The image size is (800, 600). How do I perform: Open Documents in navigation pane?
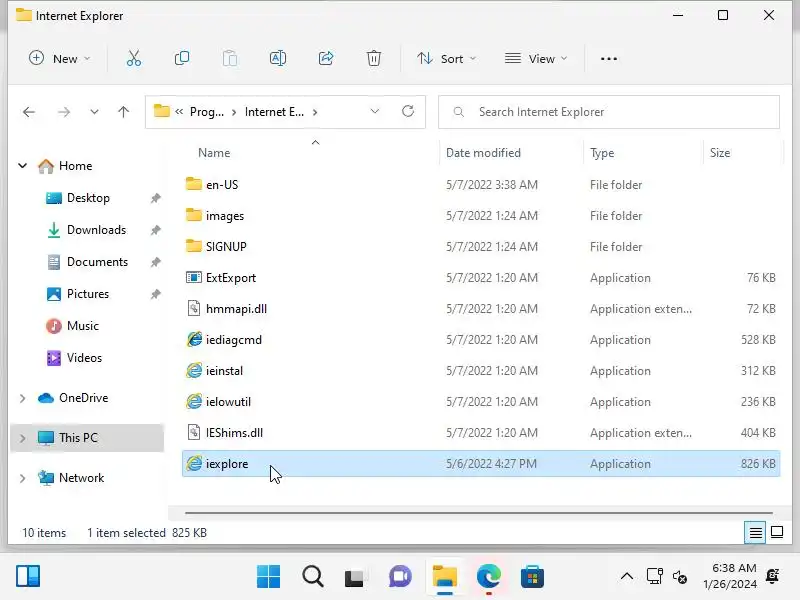point(97,262)
